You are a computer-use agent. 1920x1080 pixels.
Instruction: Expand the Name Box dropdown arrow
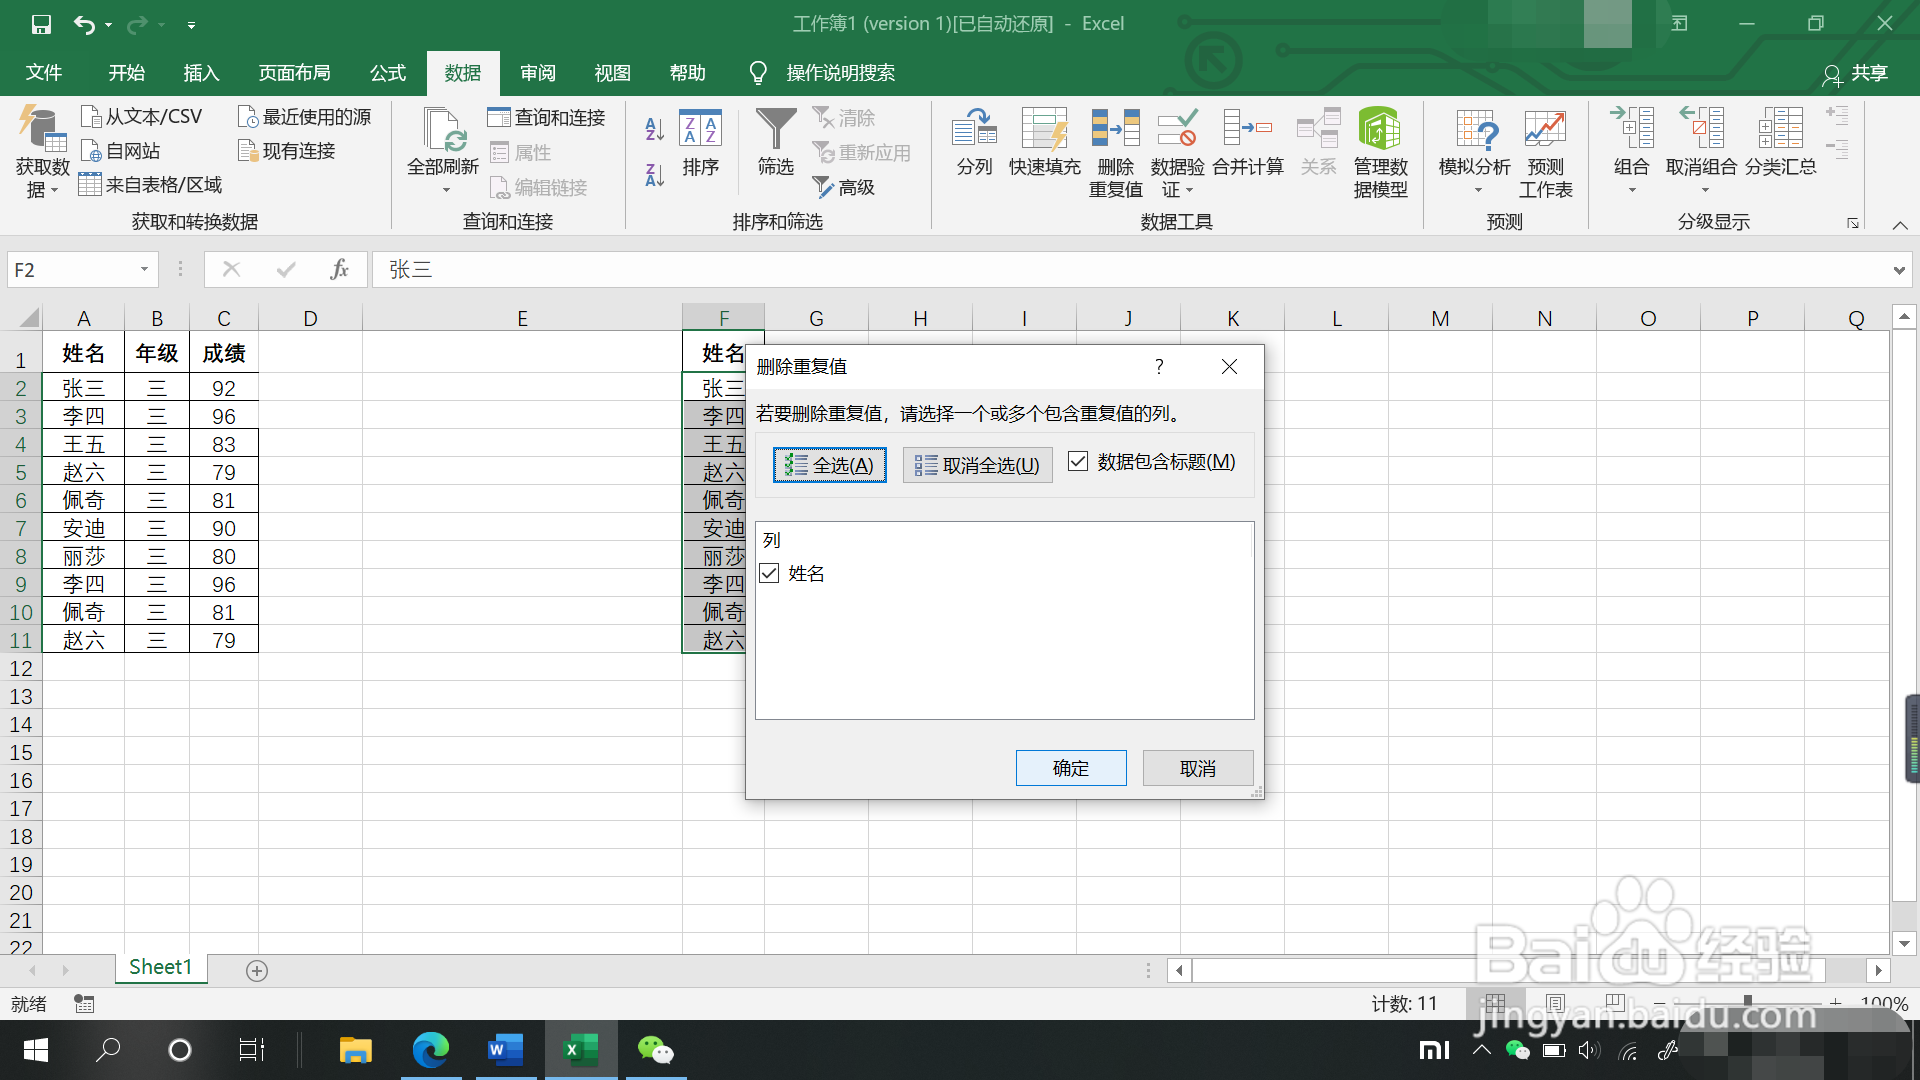tap(144, 269)
